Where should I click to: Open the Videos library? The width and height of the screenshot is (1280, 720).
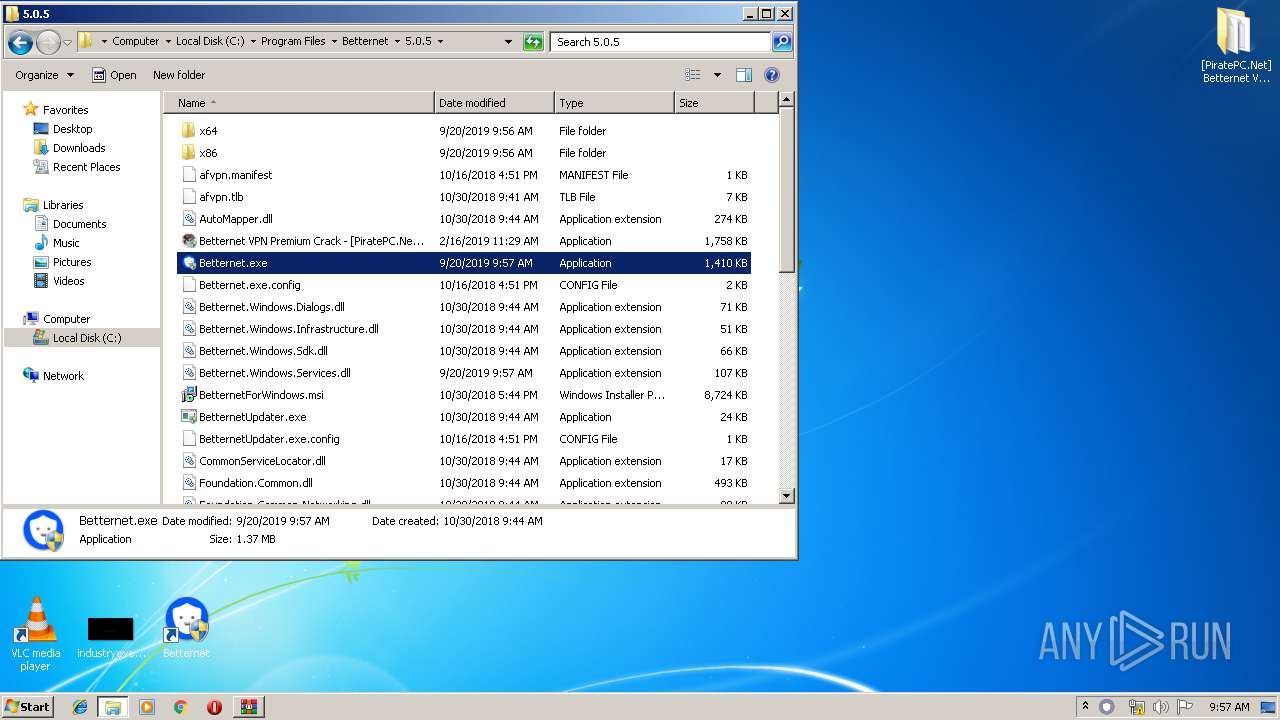[x=68, y=281]
